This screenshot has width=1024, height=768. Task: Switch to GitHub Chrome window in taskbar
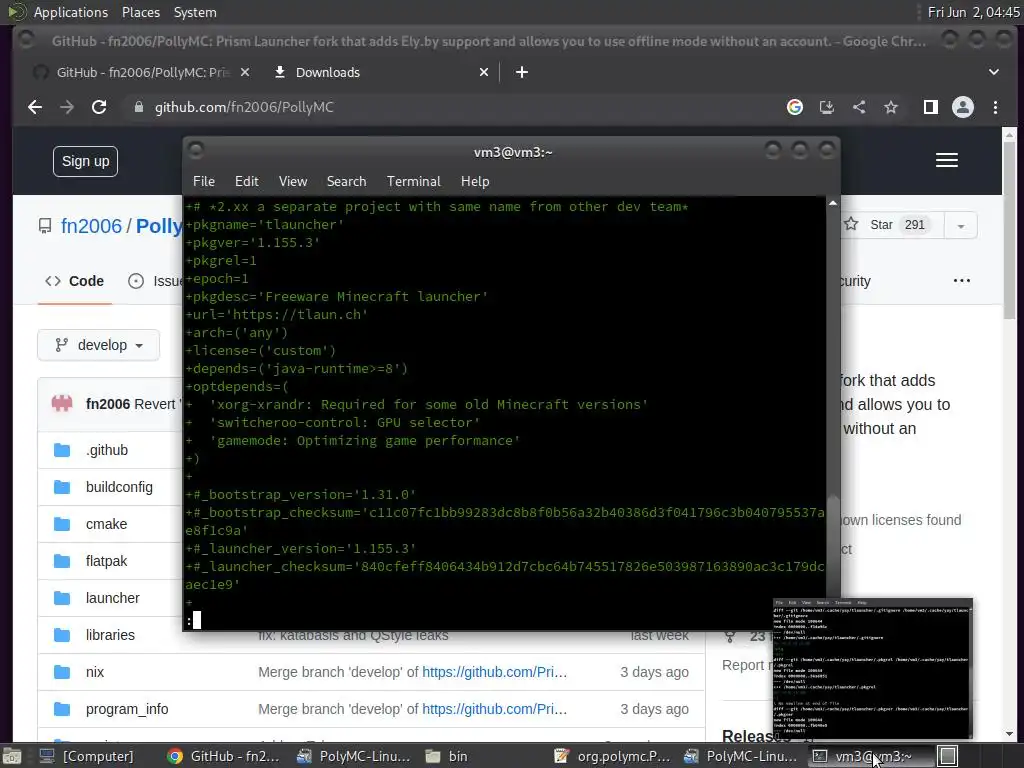pyautogui.click(x=223, y=756)
